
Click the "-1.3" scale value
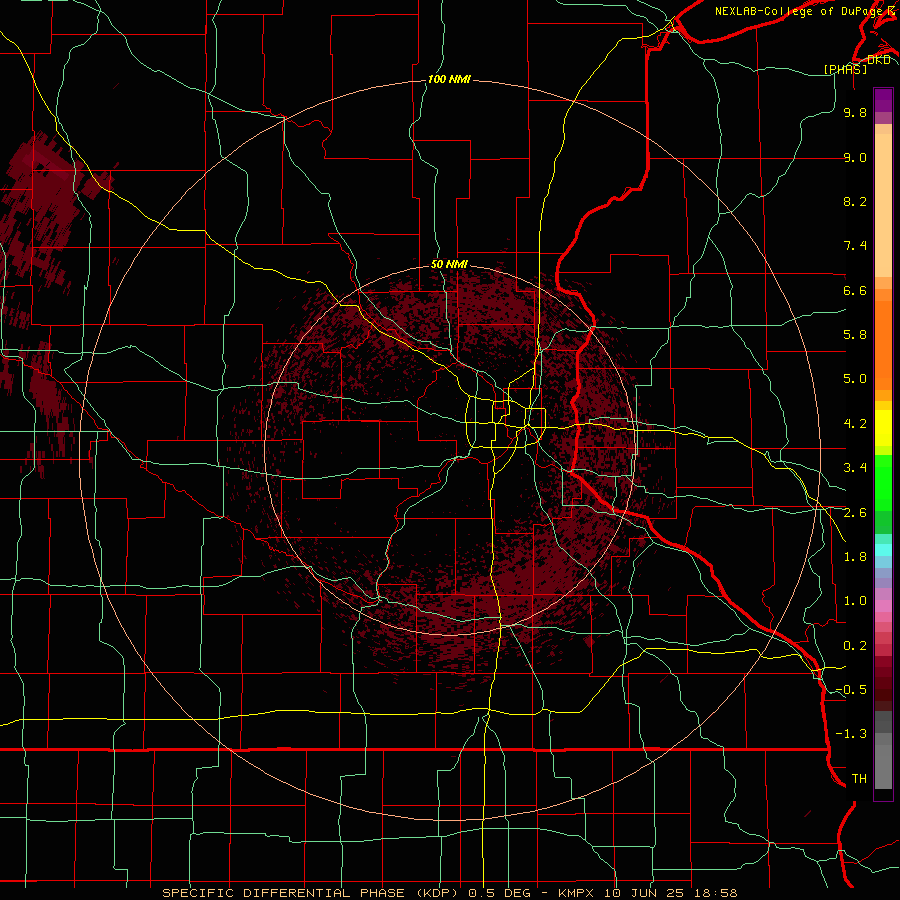tap(851, 734)
